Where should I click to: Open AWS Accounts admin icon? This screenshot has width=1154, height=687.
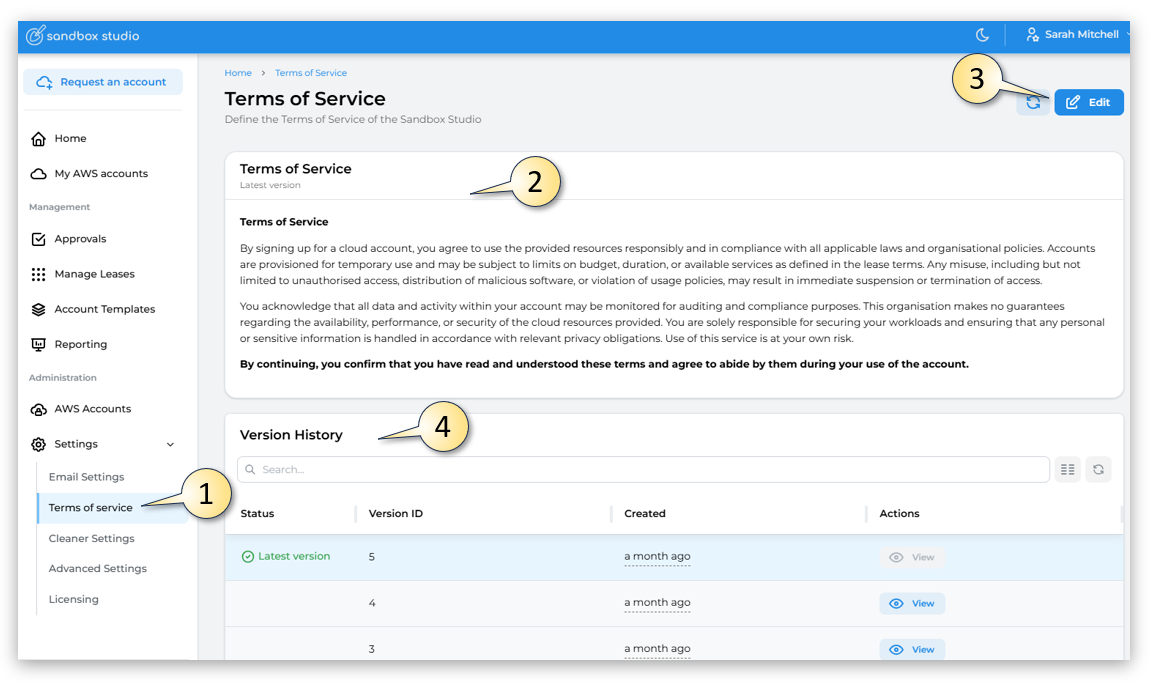[x=39, y=410]
